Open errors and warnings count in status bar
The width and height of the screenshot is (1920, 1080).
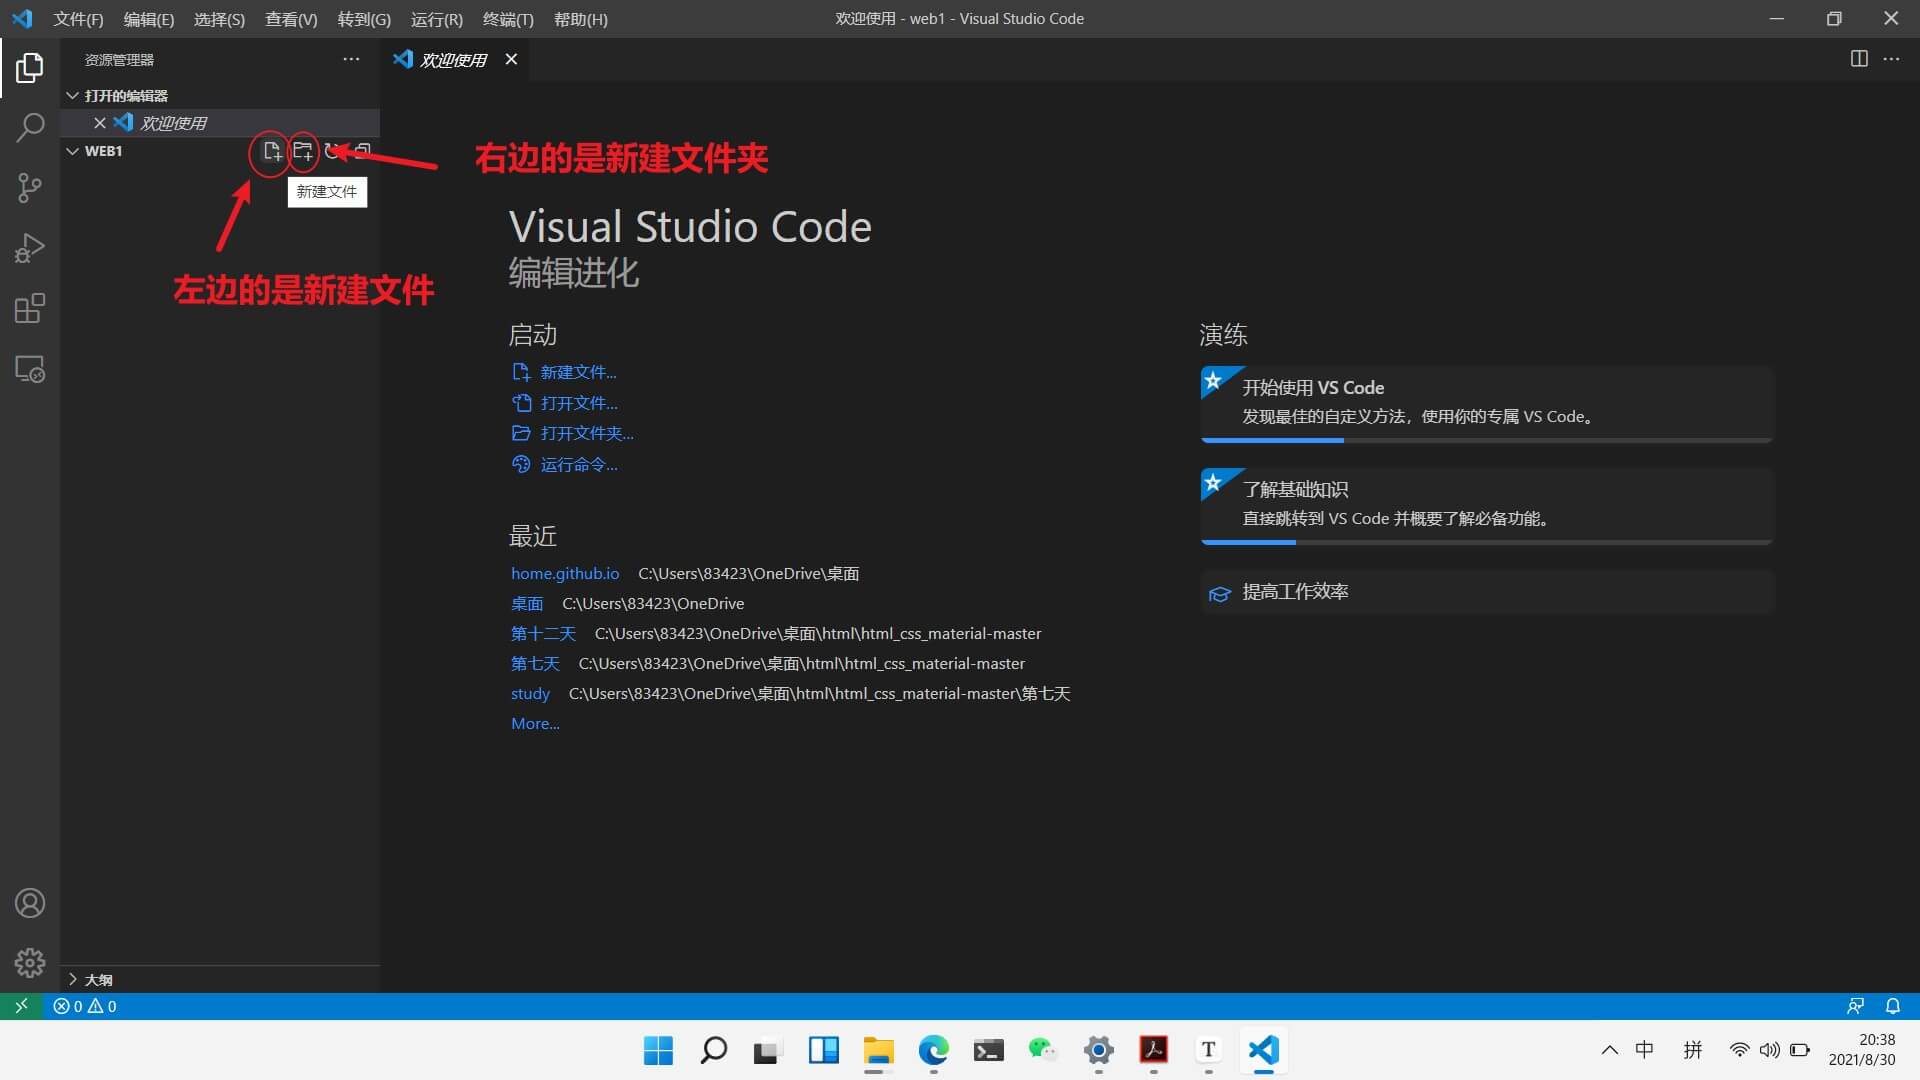pos(85,1006)
